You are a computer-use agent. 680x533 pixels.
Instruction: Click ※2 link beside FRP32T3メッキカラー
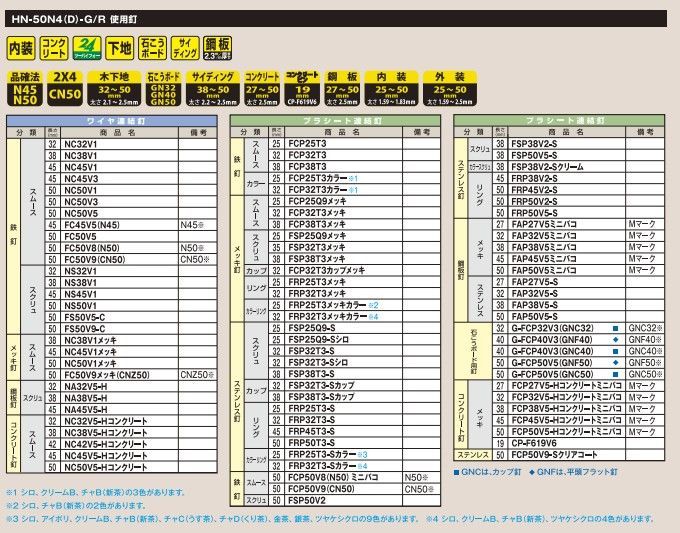click(373, 304)
